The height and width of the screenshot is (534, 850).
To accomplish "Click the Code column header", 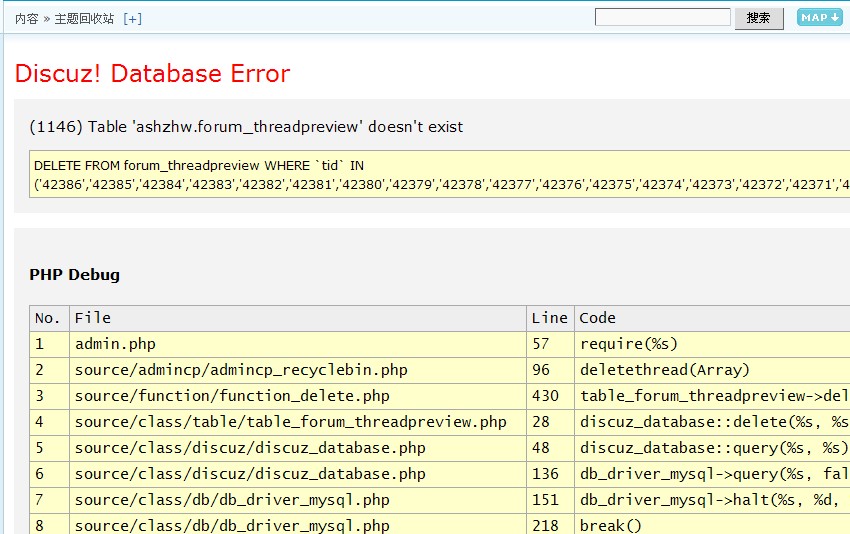I will click(x=712, y=318).
